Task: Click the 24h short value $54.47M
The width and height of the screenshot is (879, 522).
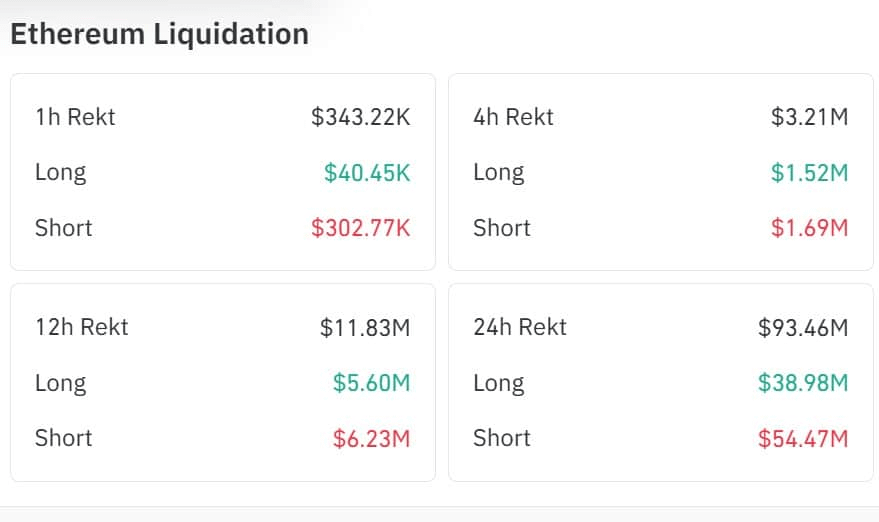Action: [x=802, y=438]
